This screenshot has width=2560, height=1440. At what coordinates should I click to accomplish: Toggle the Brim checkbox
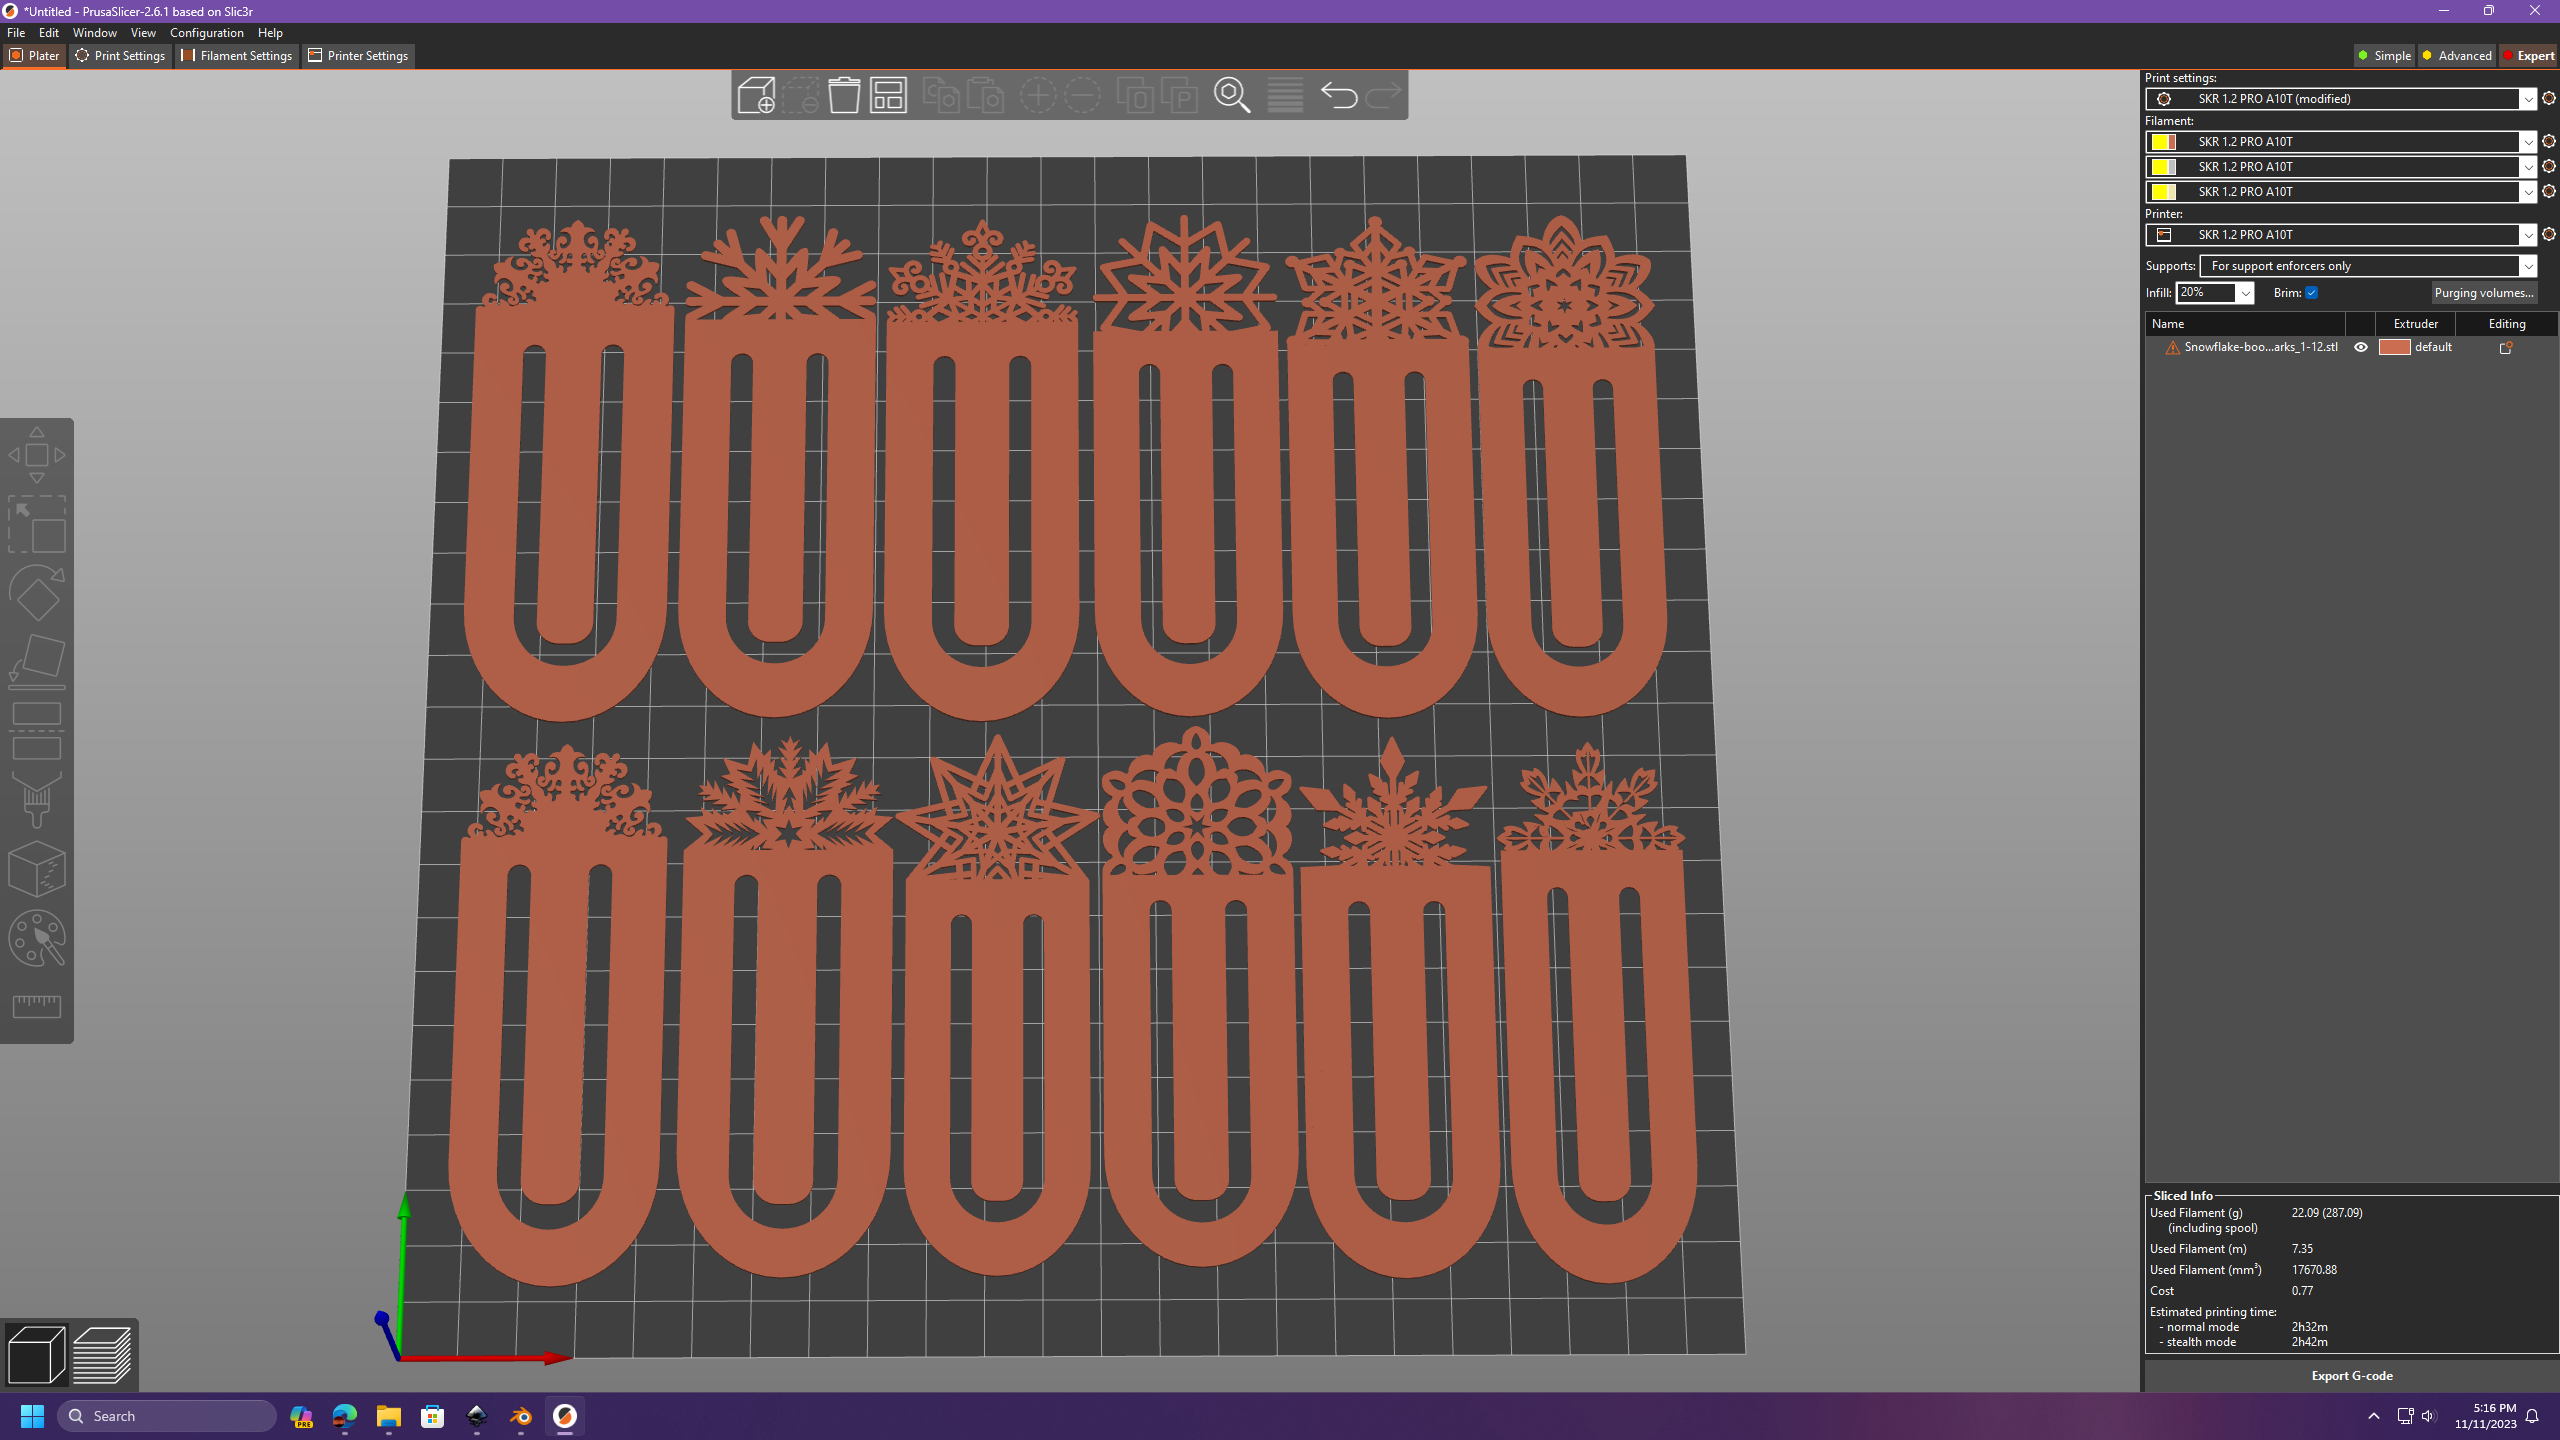point(2311,293)
